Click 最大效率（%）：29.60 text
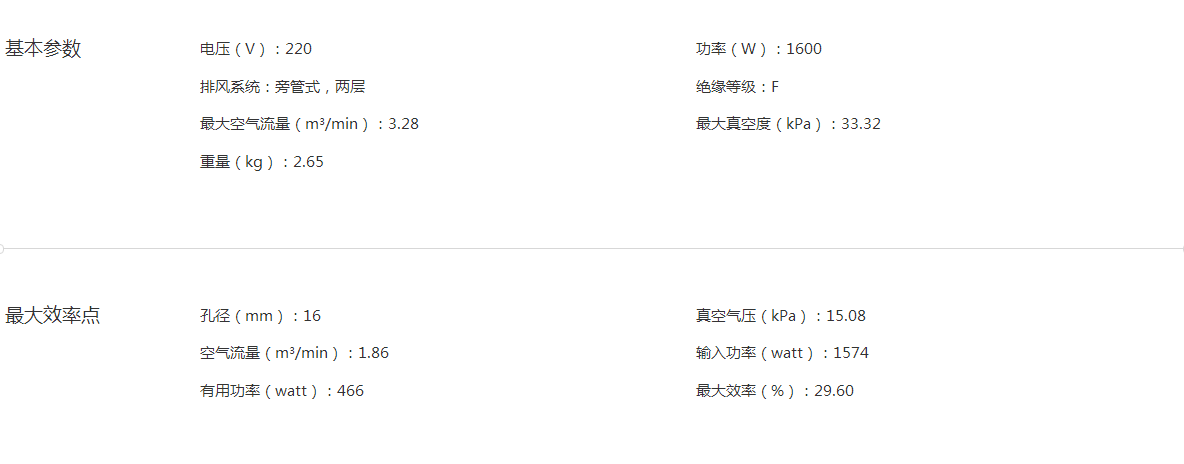The height and width of the screenshot is (464, 1184). click(x=775, y=391)
